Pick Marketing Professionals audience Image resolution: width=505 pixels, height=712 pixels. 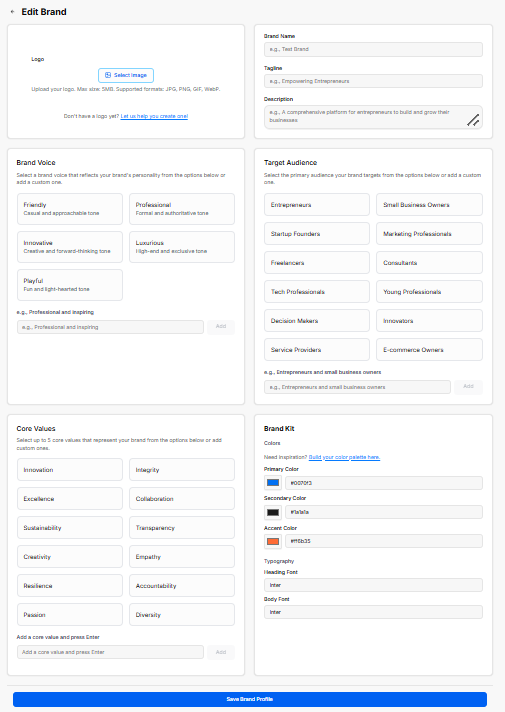(x=429, y=234)
